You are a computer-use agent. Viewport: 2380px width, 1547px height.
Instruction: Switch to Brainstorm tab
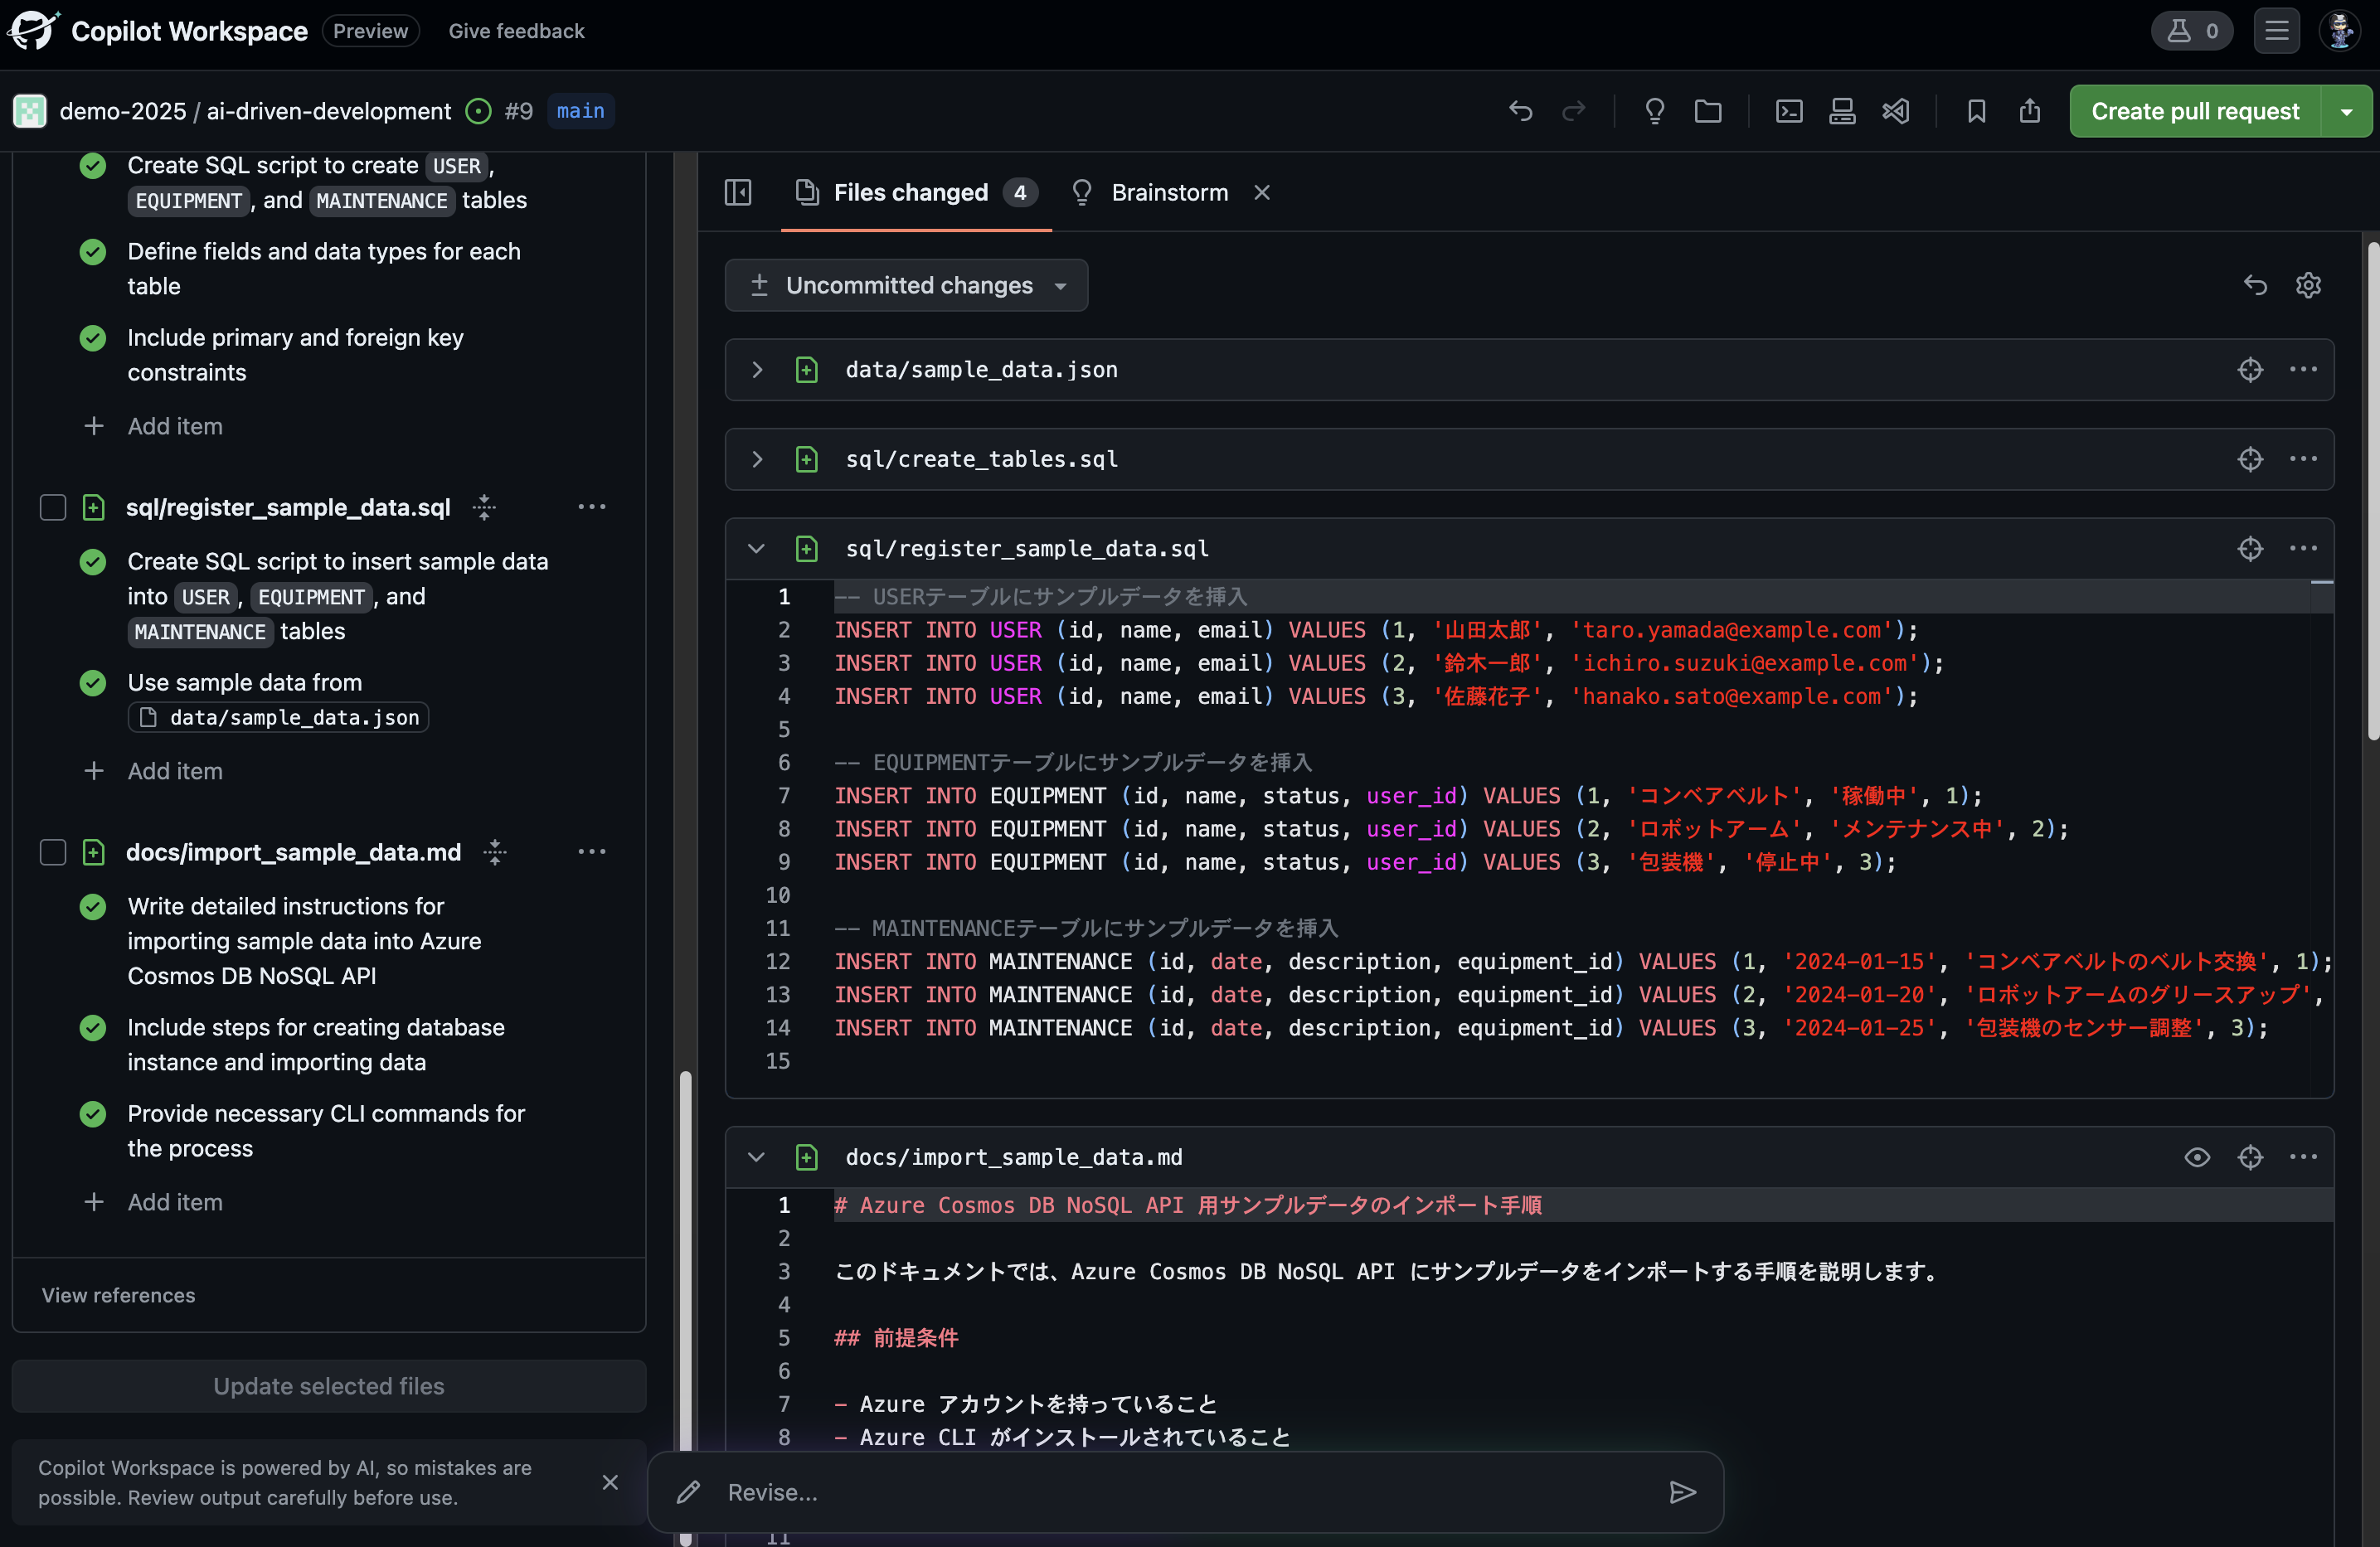[1150, 192]
